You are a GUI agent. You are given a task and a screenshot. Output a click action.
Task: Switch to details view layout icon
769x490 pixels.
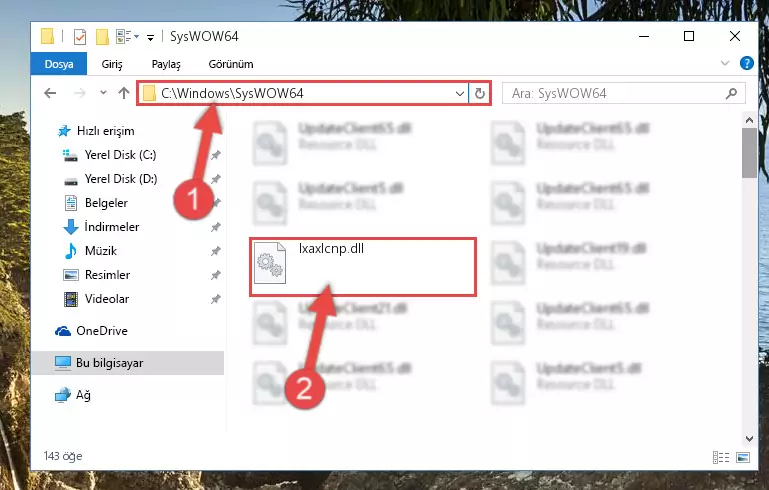(x=720, y=457)
